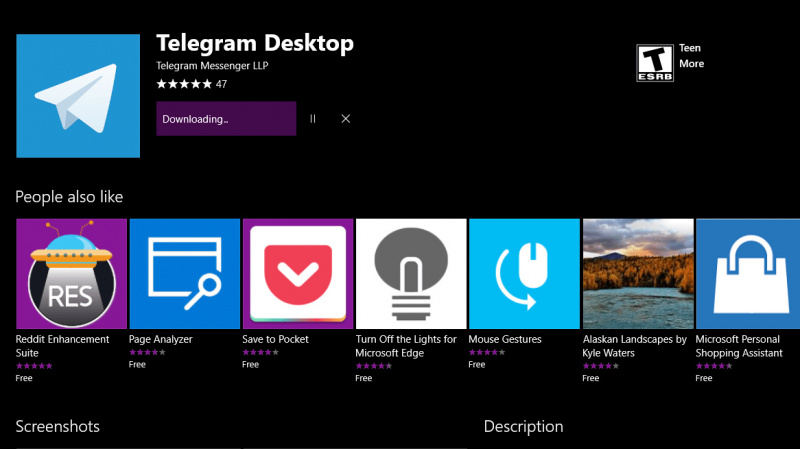800x449 pixels.
Task: Click Free label under Turn Off the Lights
Action: click(x=364, y=378)
